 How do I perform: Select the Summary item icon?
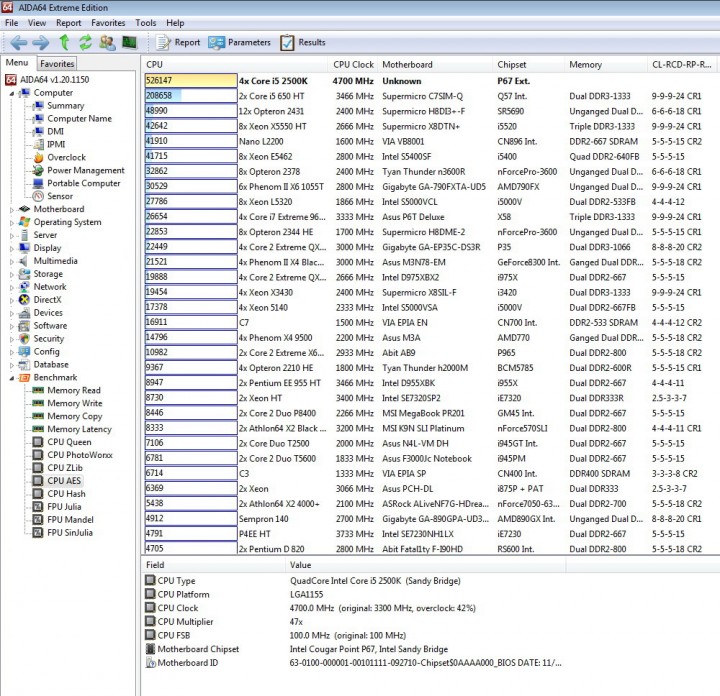[x=39, y=106]
